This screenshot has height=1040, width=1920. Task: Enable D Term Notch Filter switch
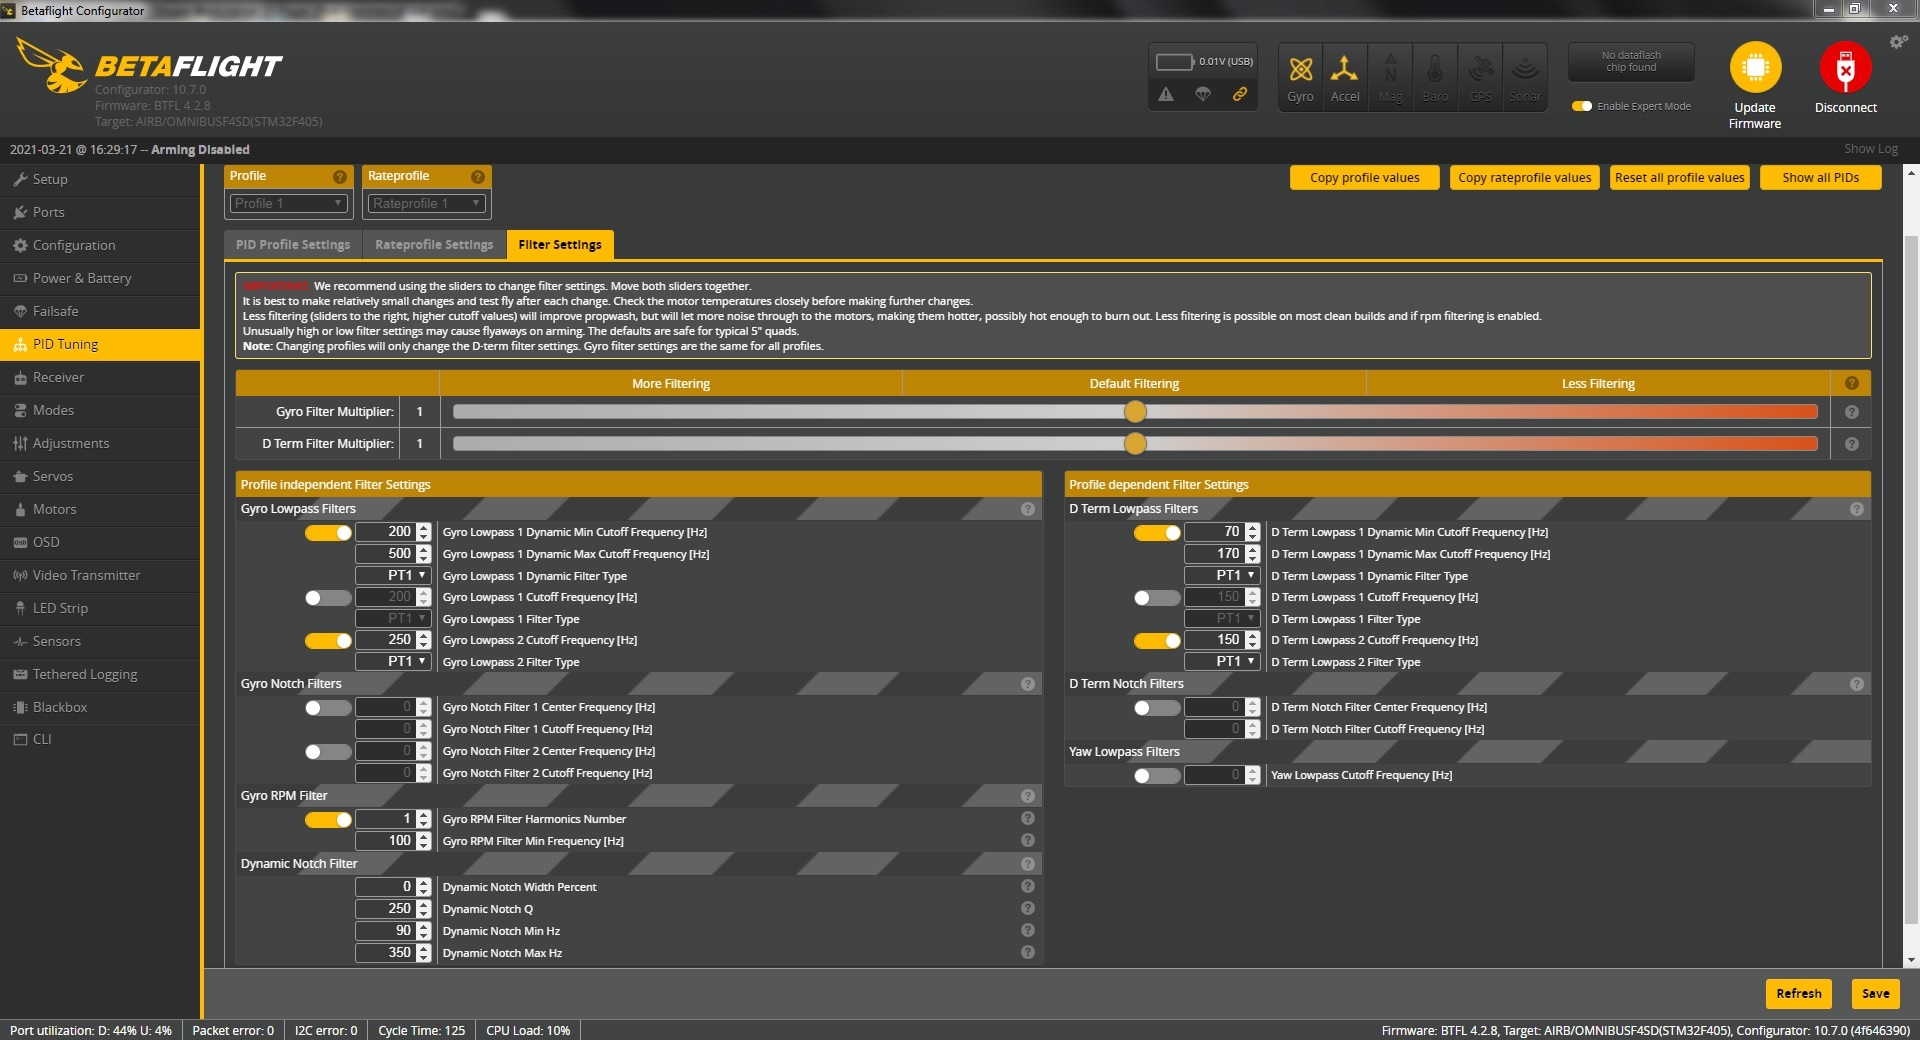tap(1157, 708)
